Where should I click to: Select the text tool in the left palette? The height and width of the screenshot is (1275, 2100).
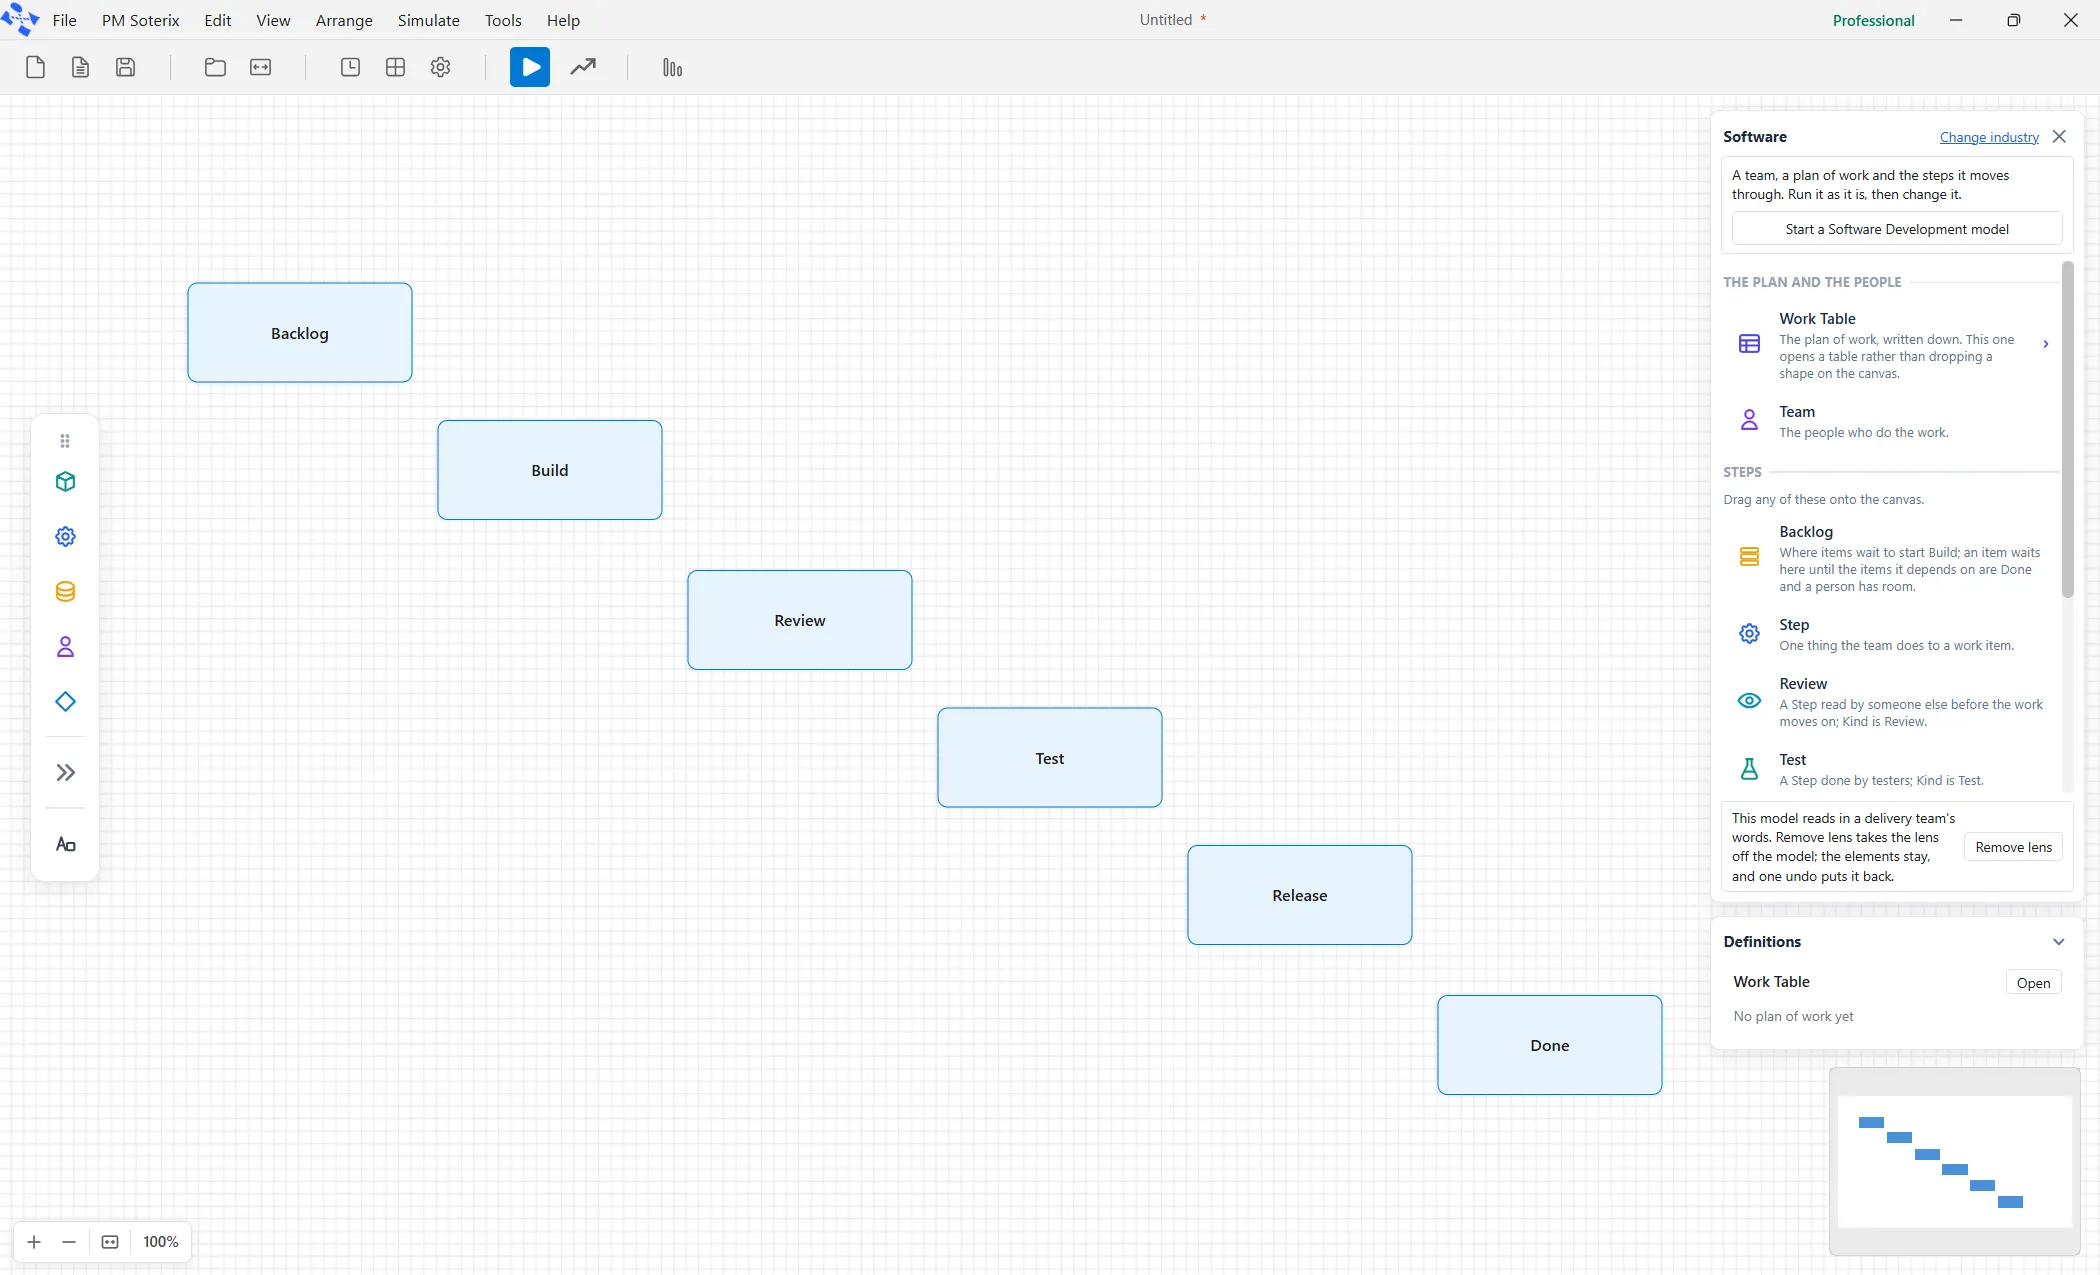[x=65, y=845]
